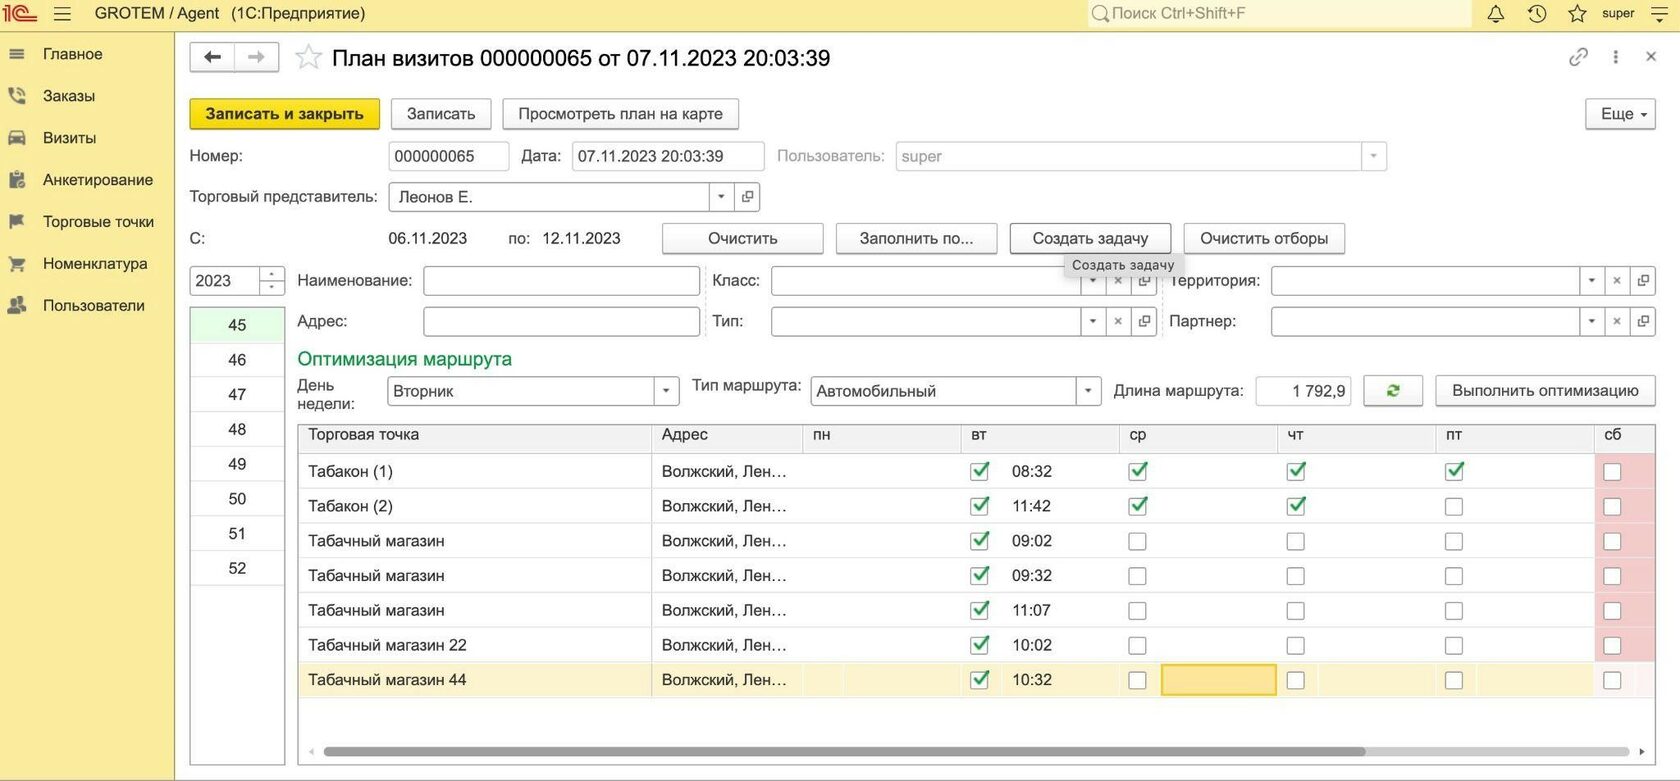Uncheck Thursday for Табакон (2)
The height and width of the screenshot is (781, 1680).
coord(1296,506)
